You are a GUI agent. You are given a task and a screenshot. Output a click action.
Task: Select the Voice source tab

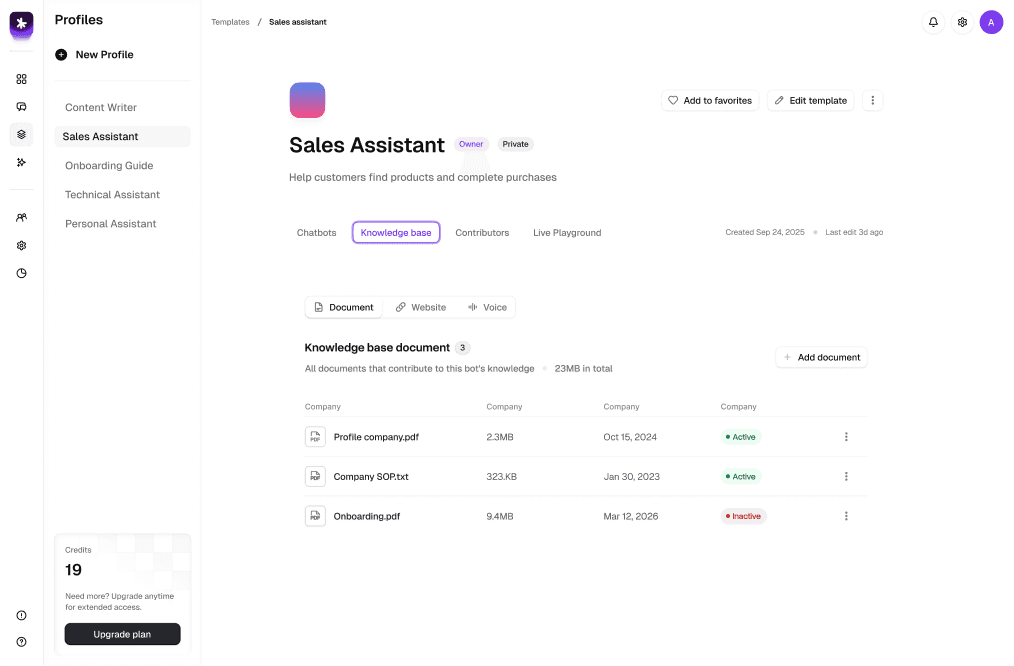coord(487,307)
